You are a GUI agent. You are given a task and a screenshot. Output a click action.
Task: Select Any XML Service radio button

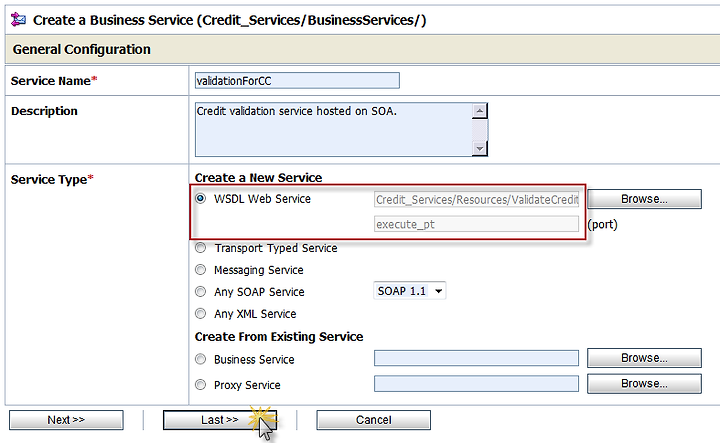coord(201,314)
